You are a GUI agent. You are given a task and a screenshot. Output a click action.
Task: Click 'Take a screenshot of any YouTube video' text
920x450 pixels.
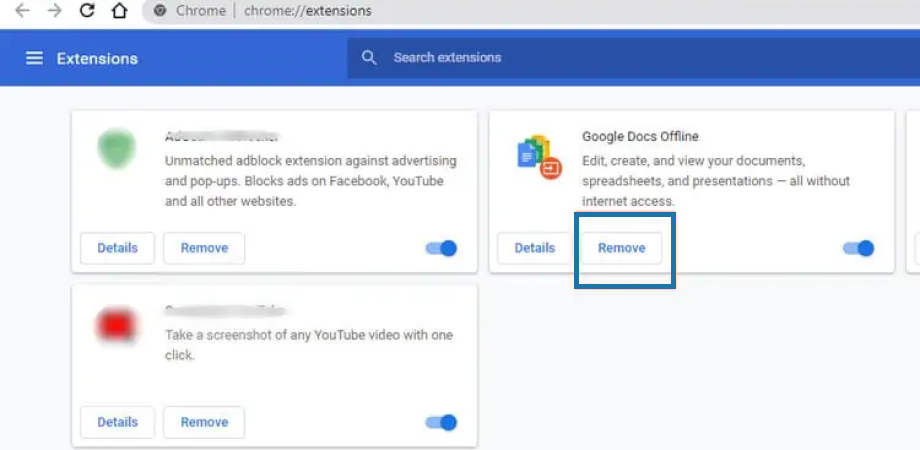309,345
